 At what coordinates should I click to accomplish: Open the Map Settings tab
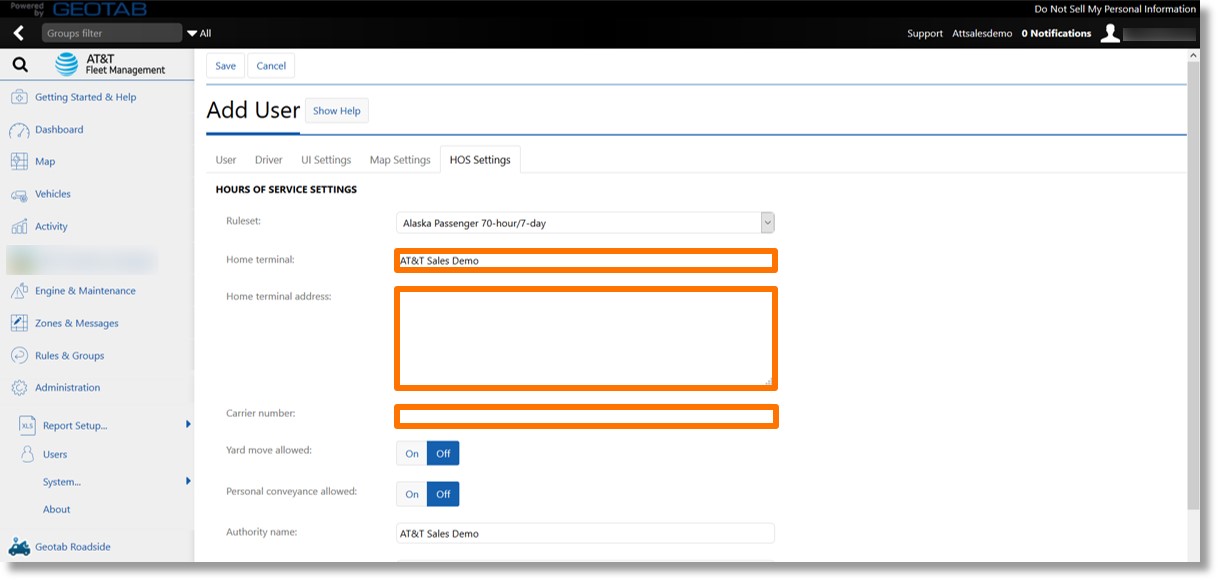point(400,160)
